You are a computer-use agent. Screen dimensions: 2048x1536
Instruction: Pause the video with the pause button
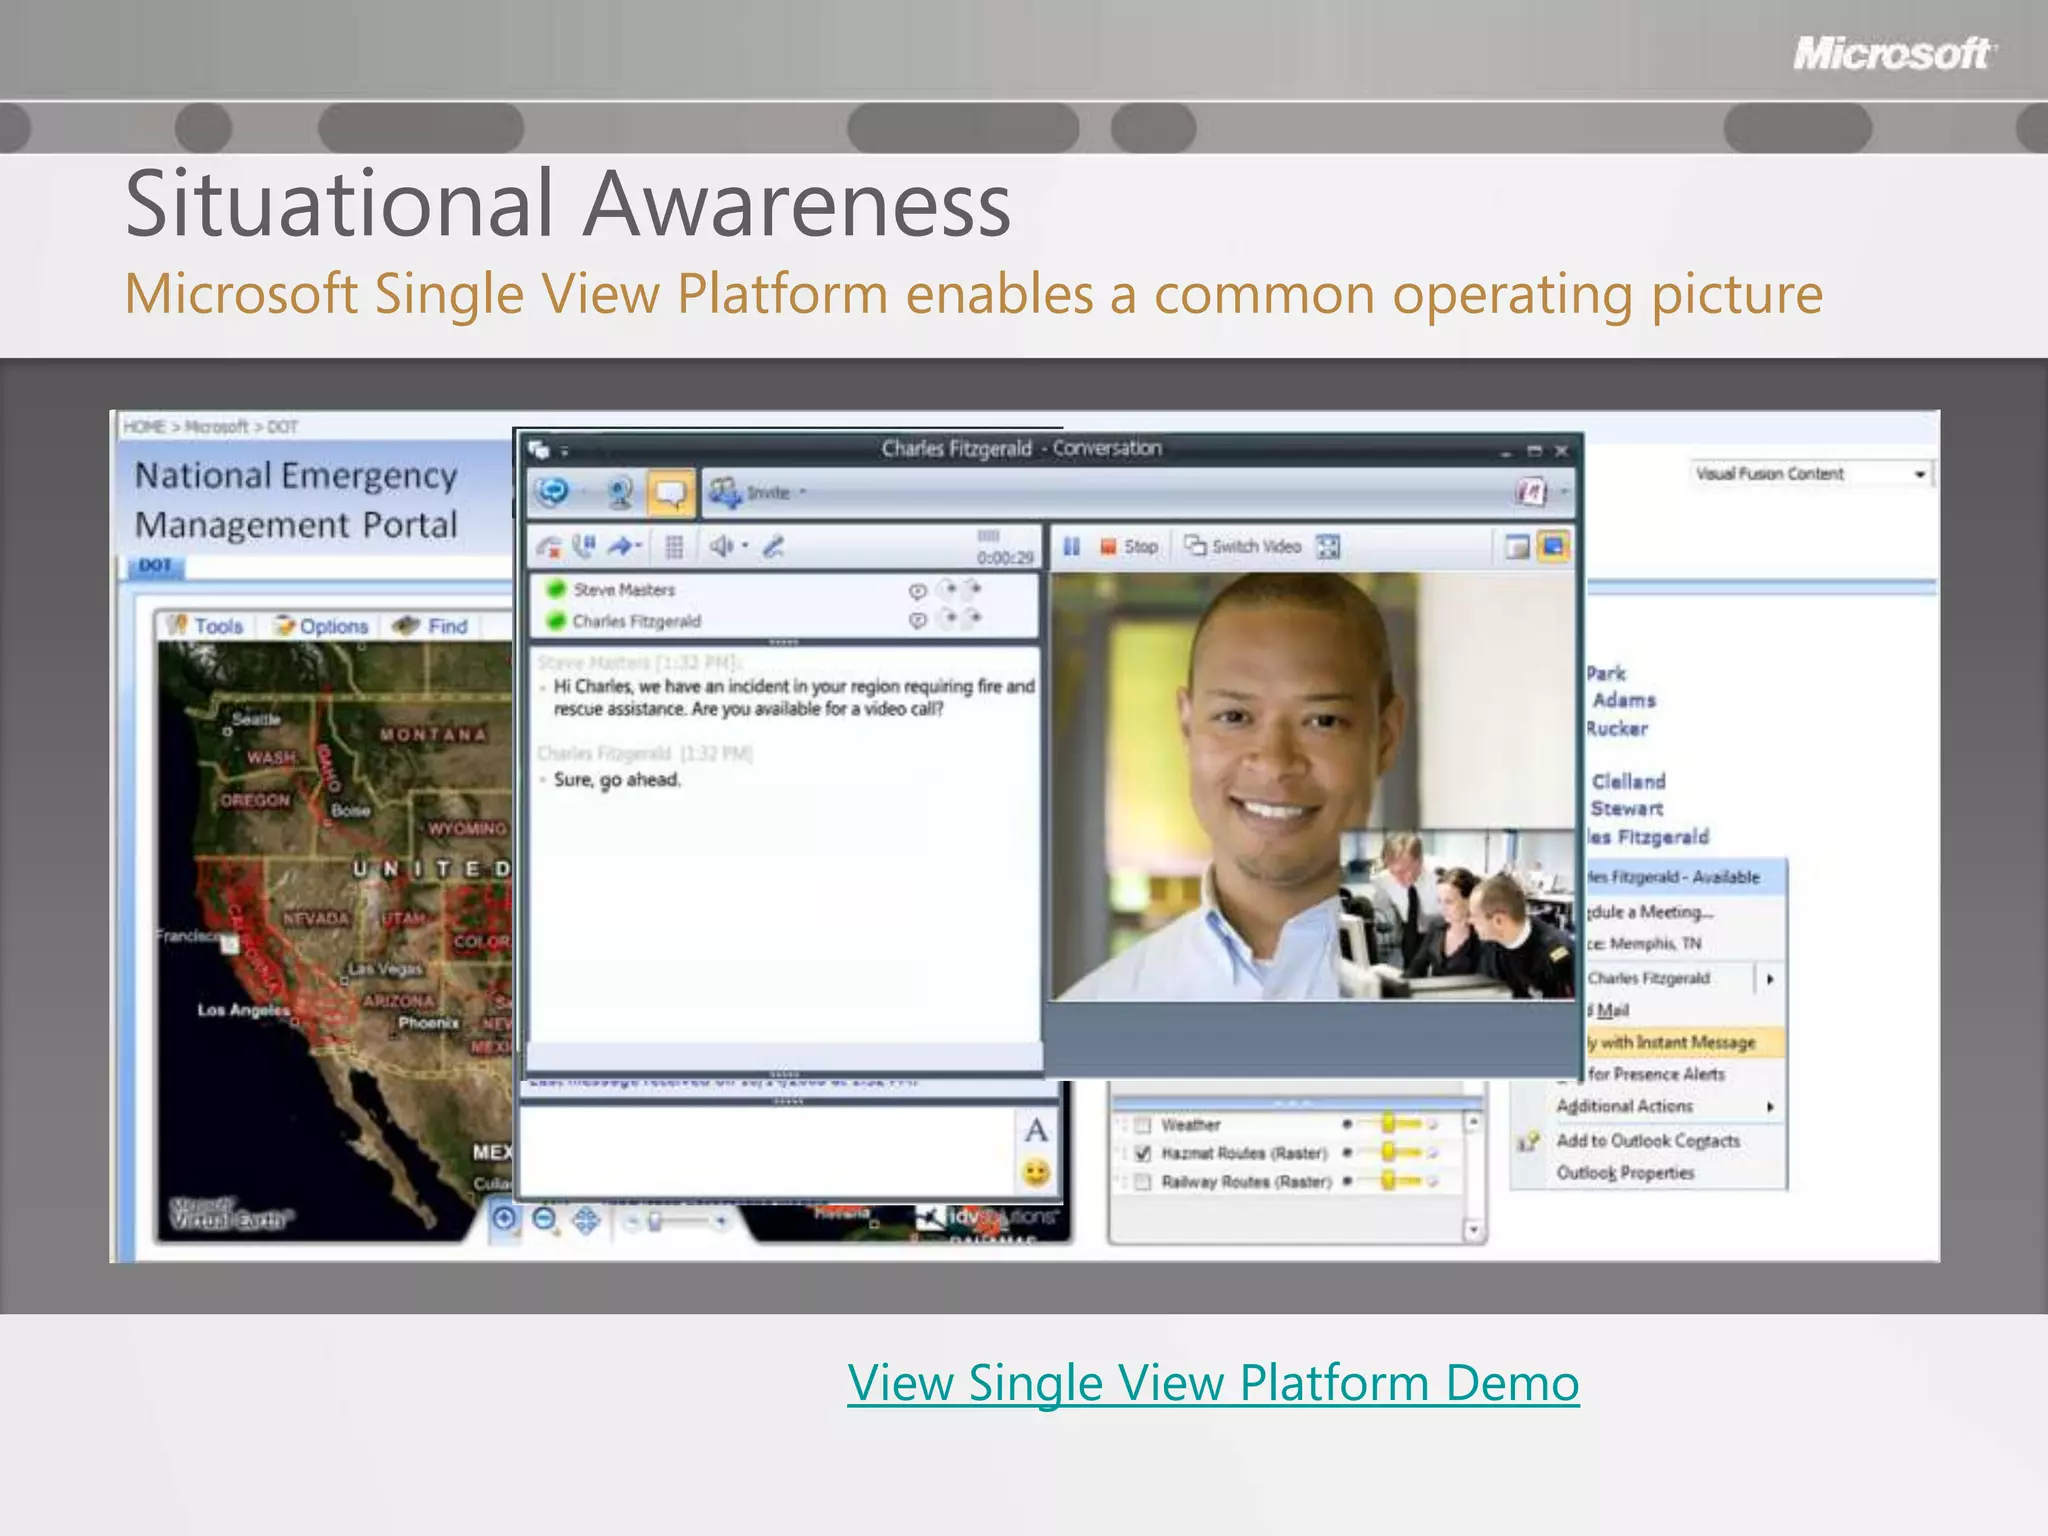point(1071,547)
